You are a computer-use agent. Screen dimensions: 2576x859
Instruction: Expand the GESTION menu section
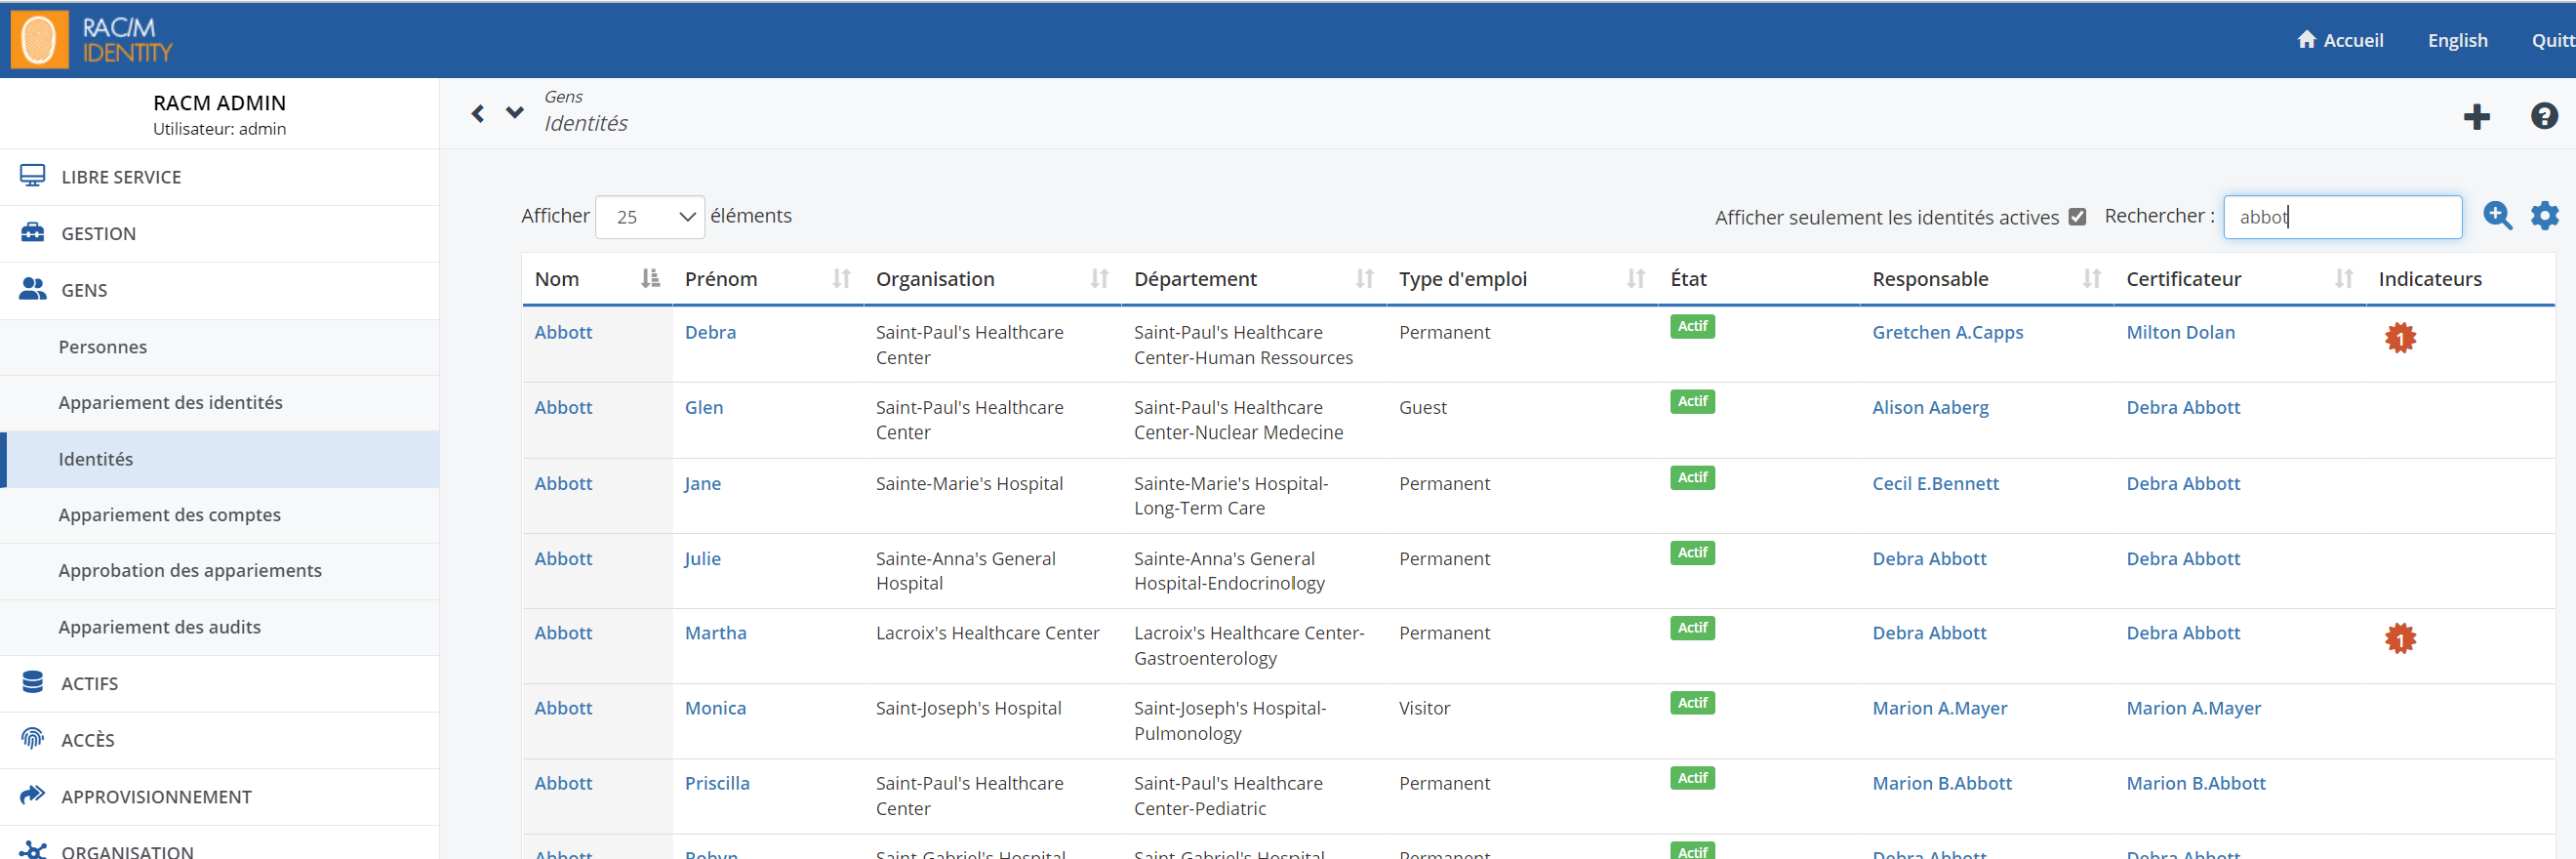219,234
